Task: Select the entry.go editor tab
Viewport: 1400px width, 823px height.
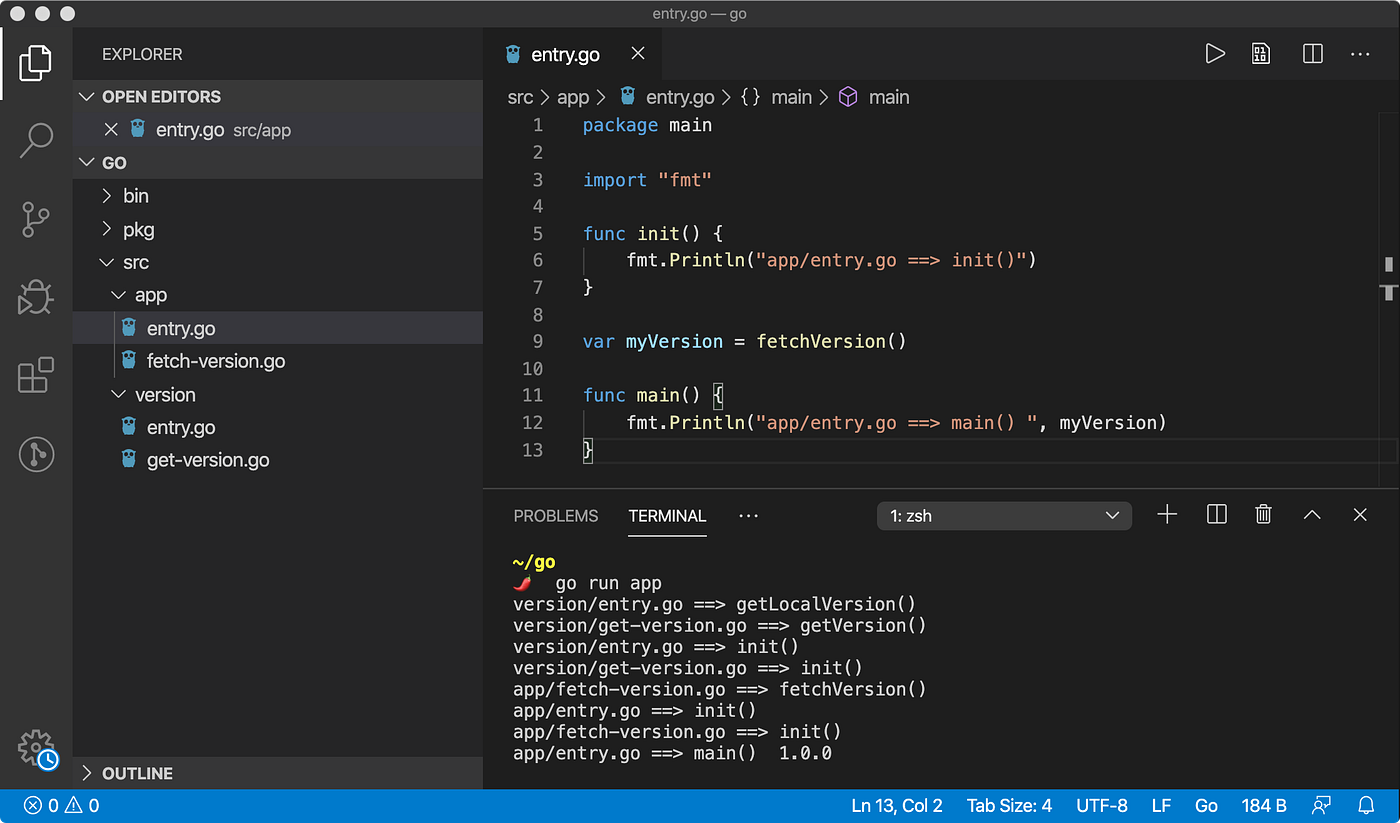Action: pos(566,54)
